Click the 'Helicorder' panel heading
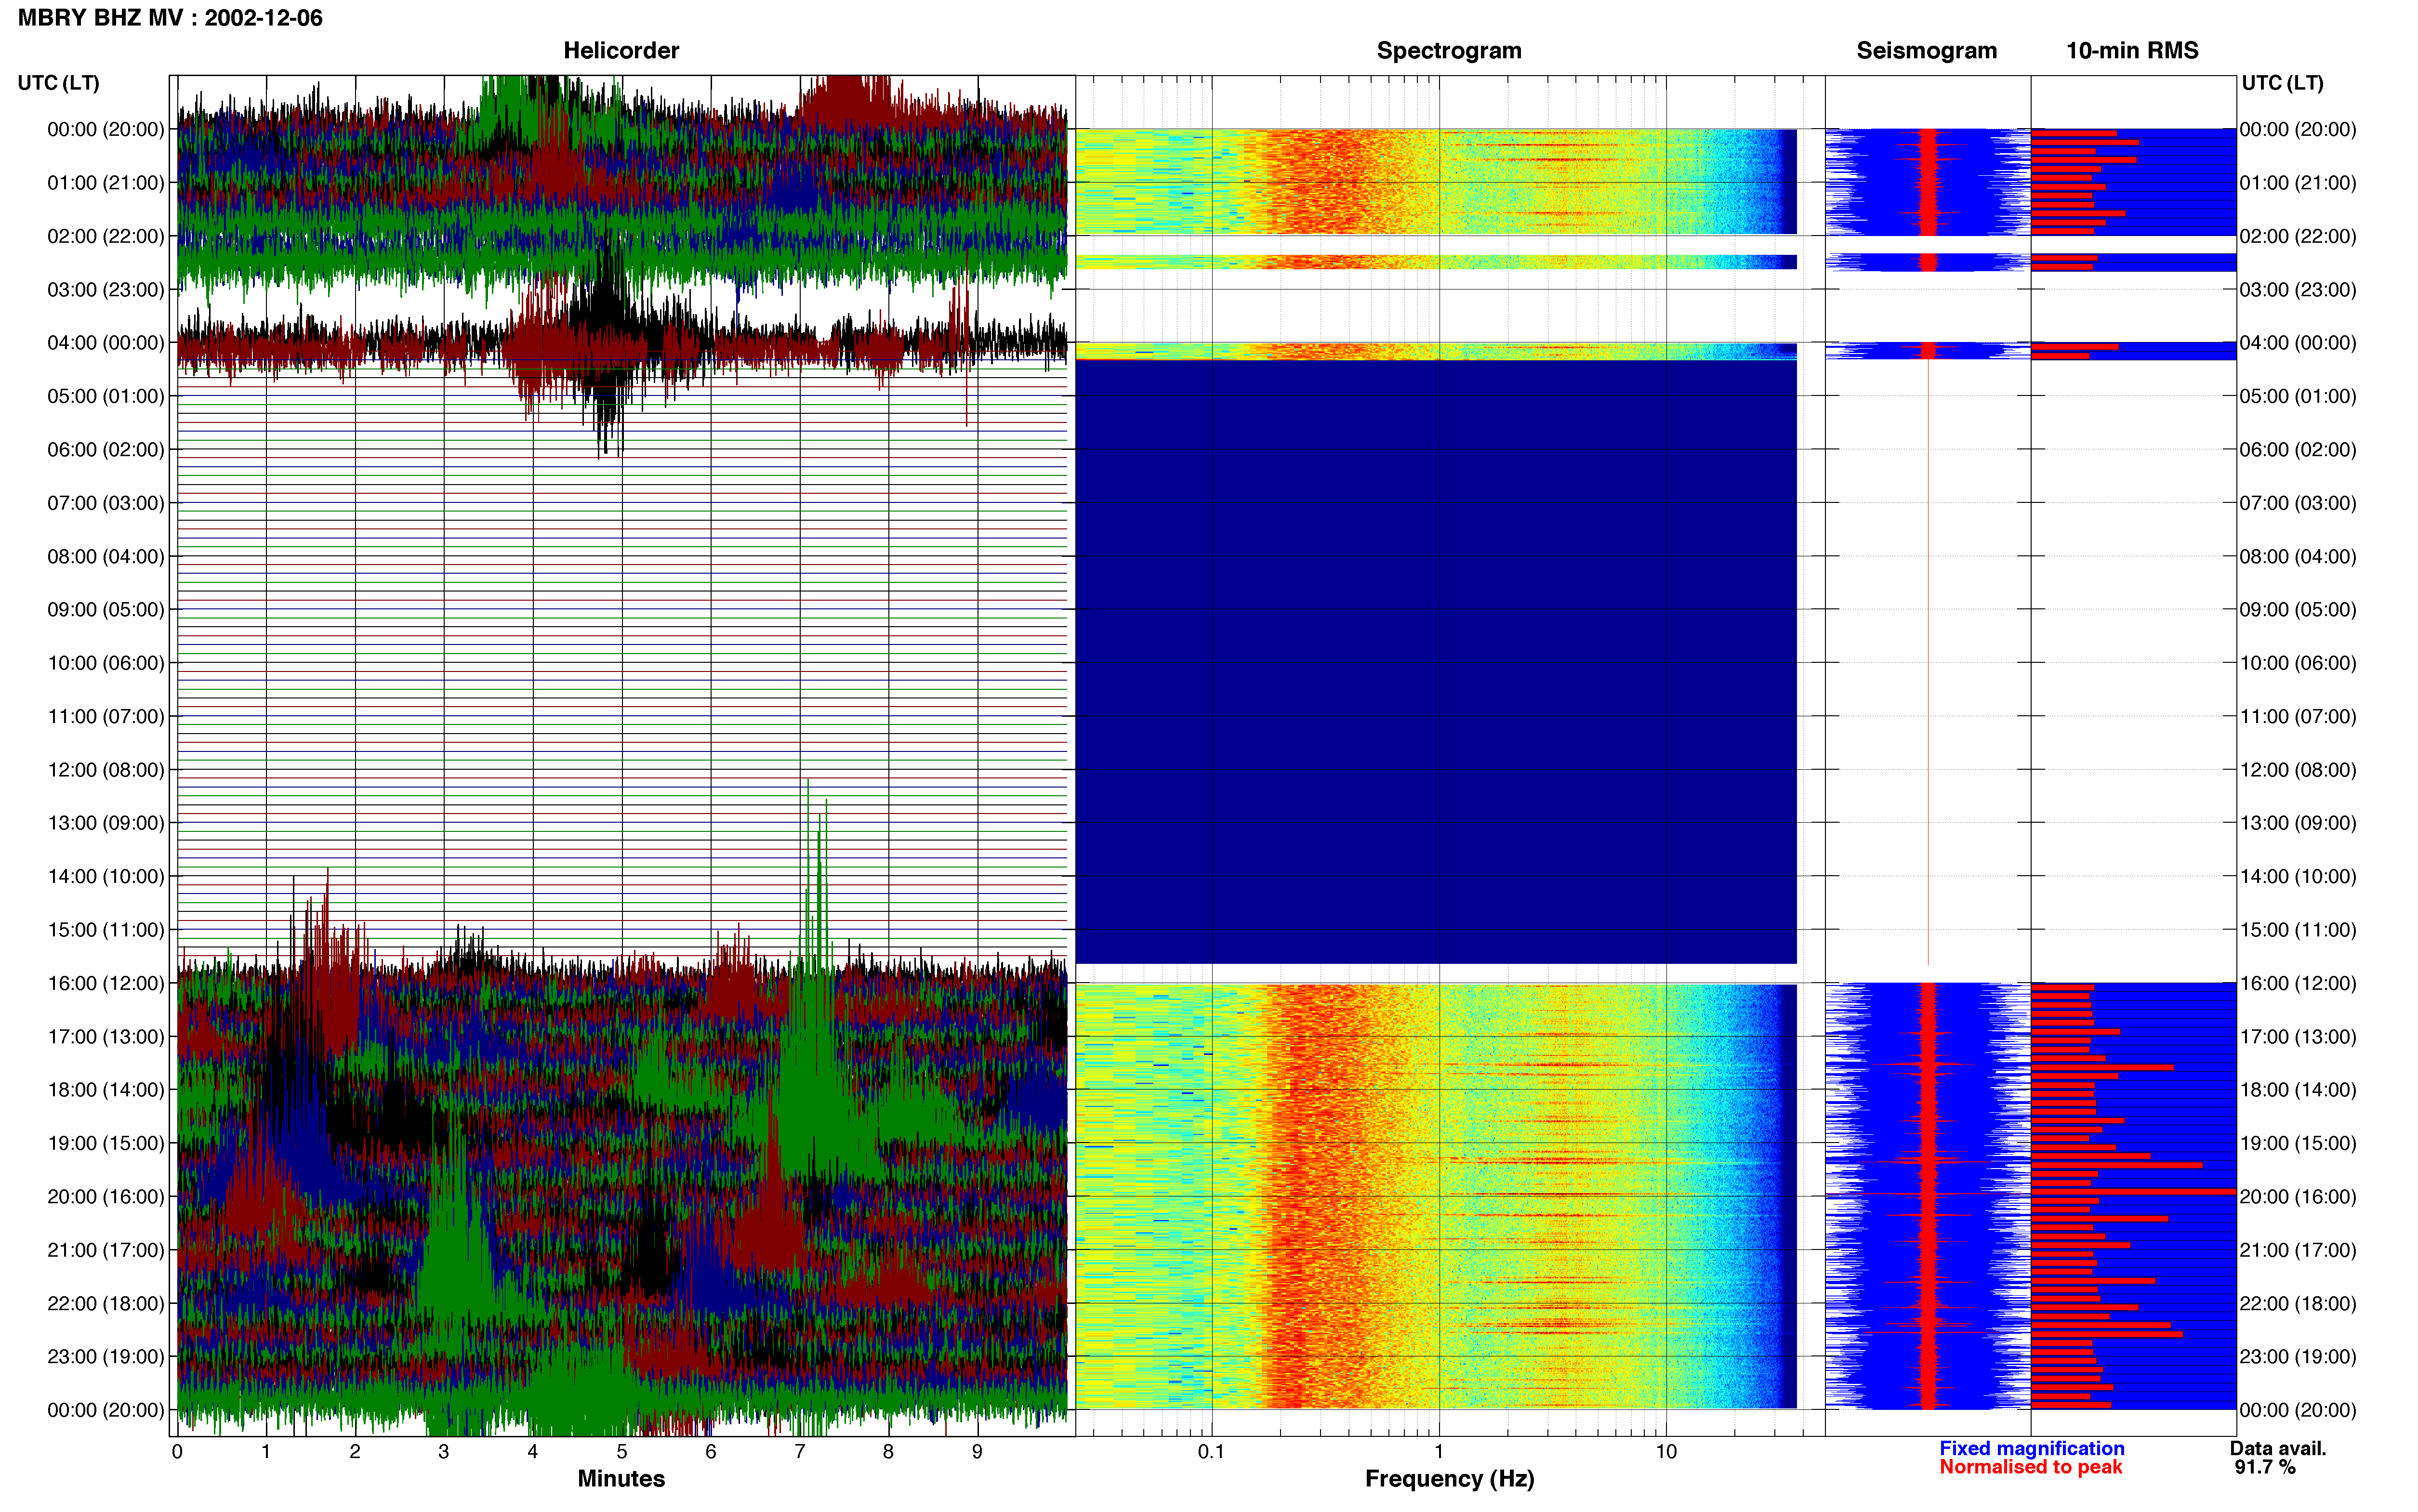The image size is (2418, 1512). click(x=621, y=50)
